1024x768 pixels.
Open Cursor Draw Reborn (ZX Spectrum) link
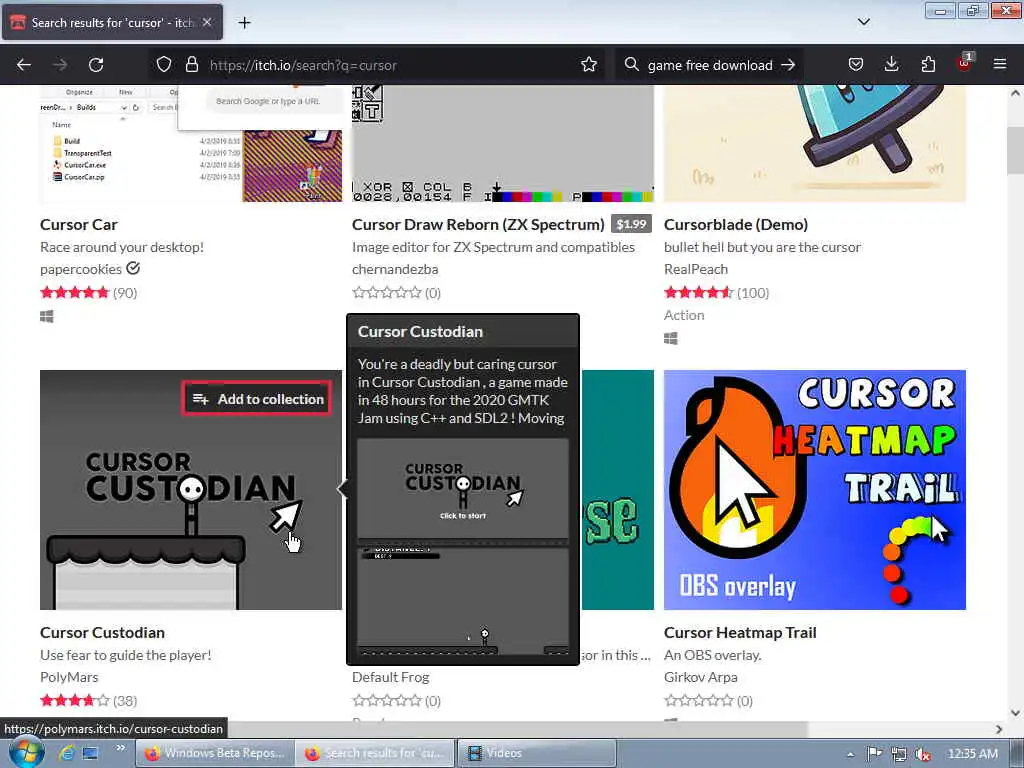pos(478,225)
